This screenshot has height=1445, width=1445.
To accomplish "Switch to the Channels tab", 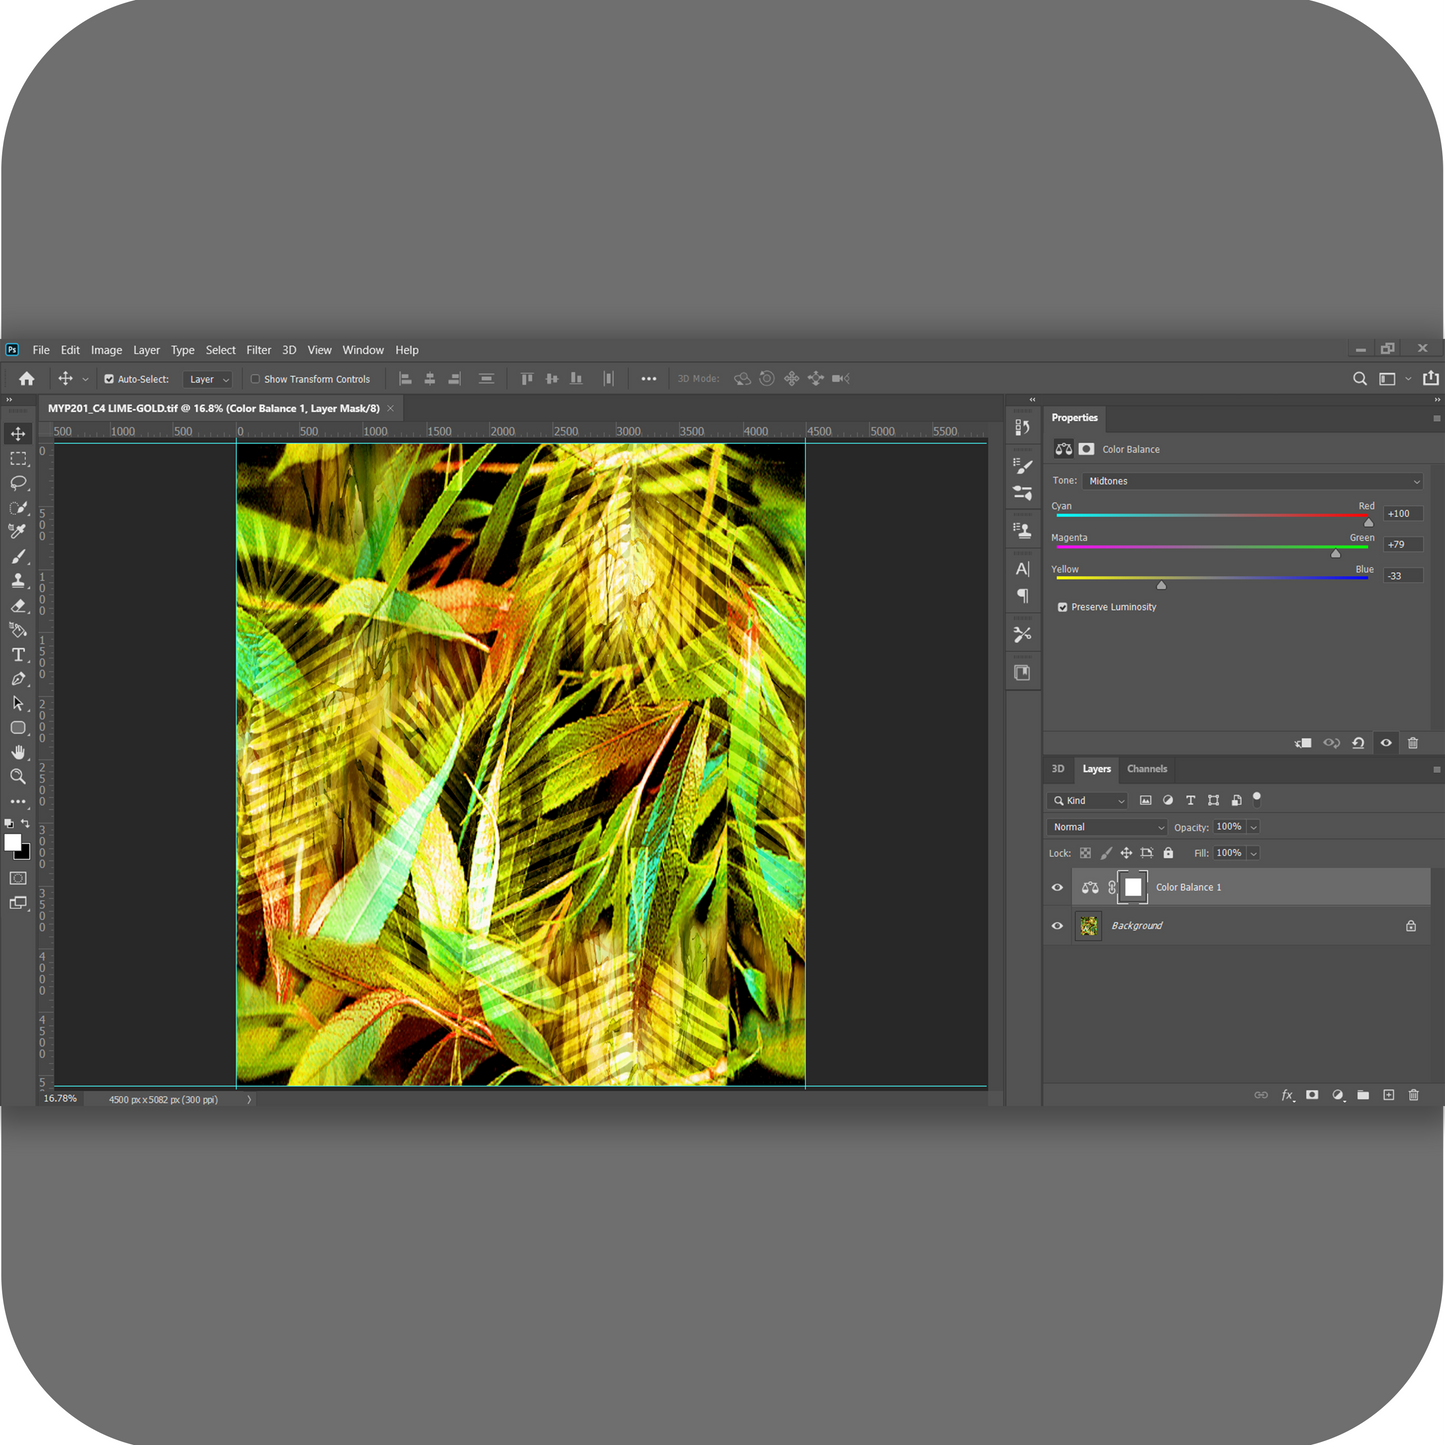I will (x=1147, y=769).
